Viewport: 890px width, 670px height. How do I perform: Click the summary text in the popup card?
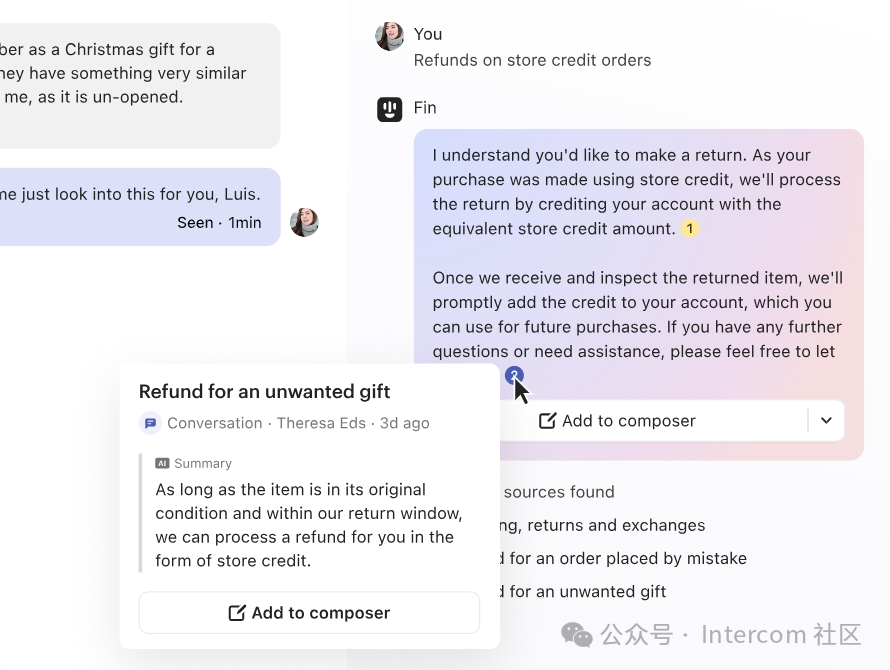click(308, 525)
